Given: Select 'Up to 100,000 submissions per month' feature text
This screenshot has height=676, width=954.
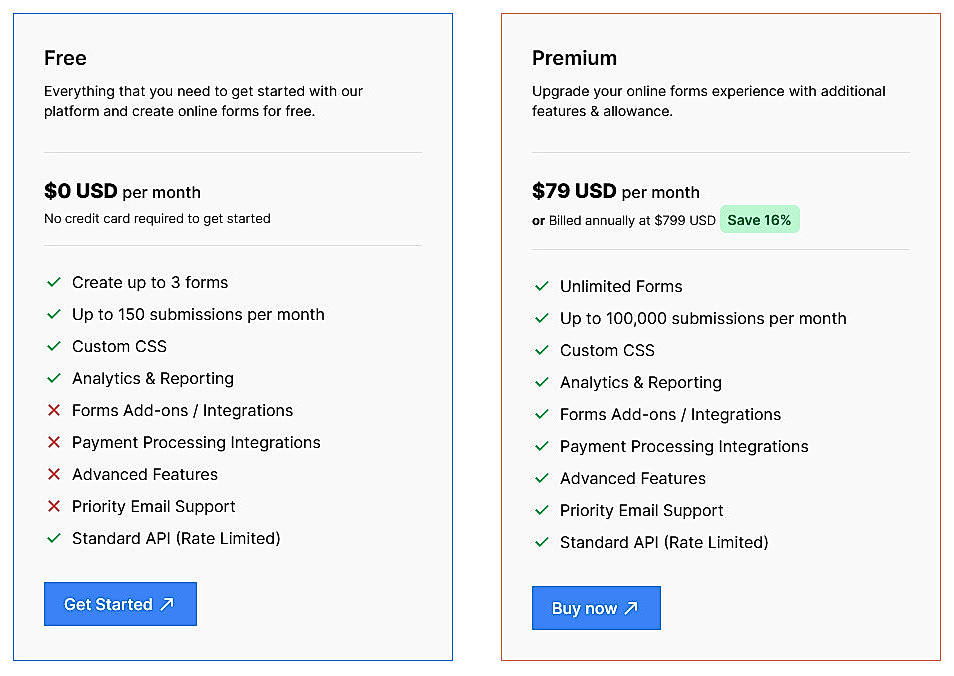Looking at the screenshot, I should click(x=702, y=319).
